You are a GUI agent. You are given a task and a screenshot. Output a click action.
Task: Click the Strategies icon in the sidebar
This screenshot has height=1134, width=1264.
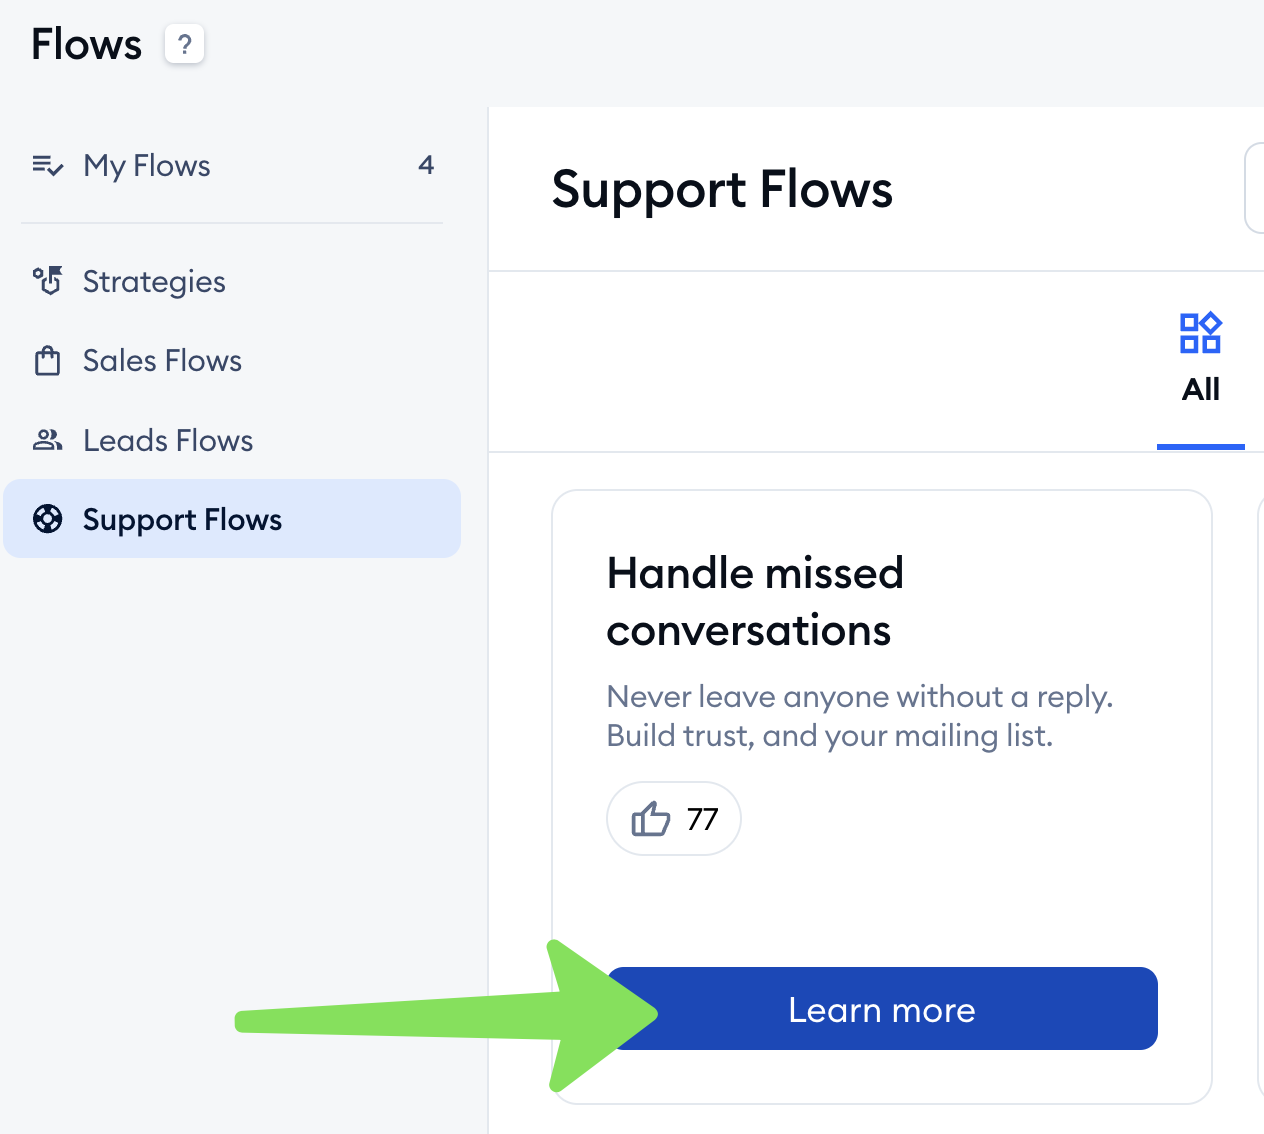(x=48, y=281)
